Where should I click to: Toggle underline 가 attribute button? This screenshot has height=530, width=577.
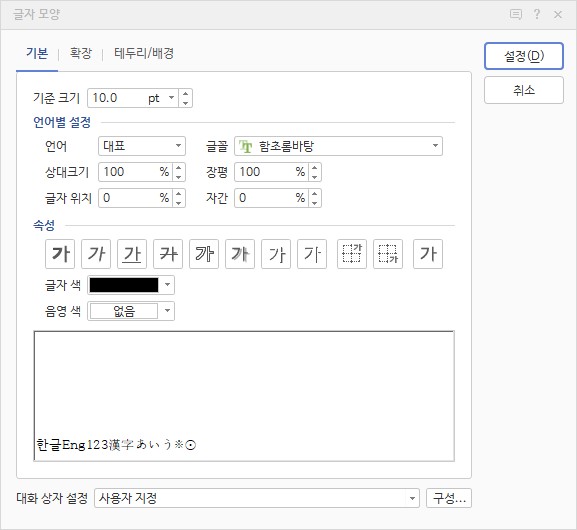click(x=132, y=254)
